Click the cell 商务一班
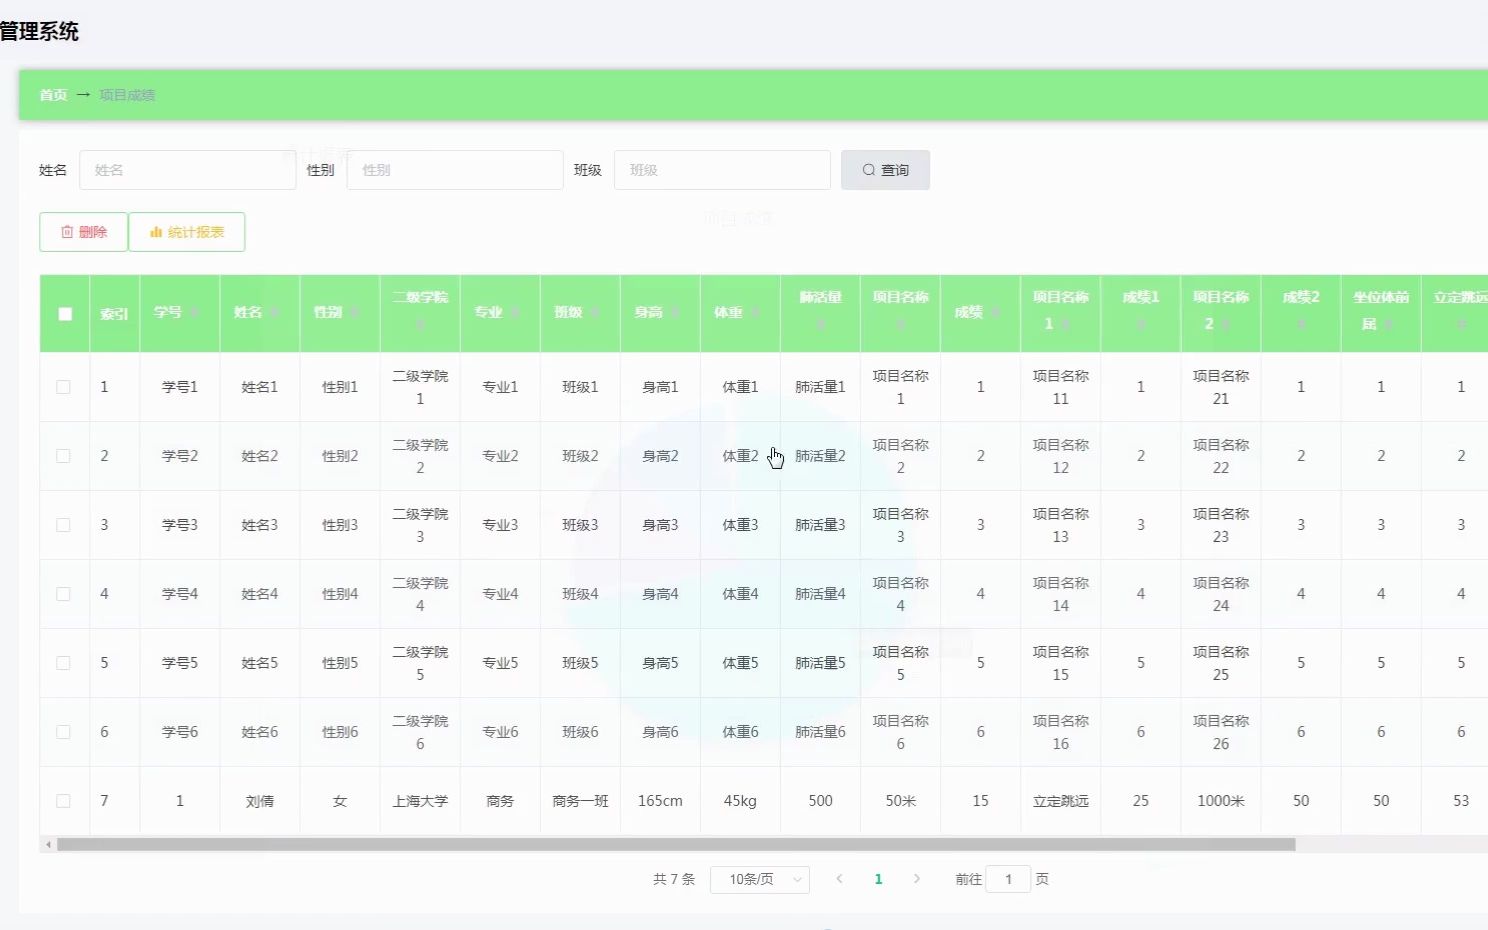 580,801
